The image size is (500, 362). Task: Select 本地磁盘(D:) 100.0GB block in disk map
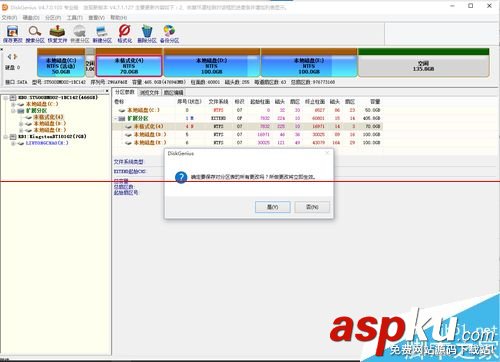(x=212, y=63)
